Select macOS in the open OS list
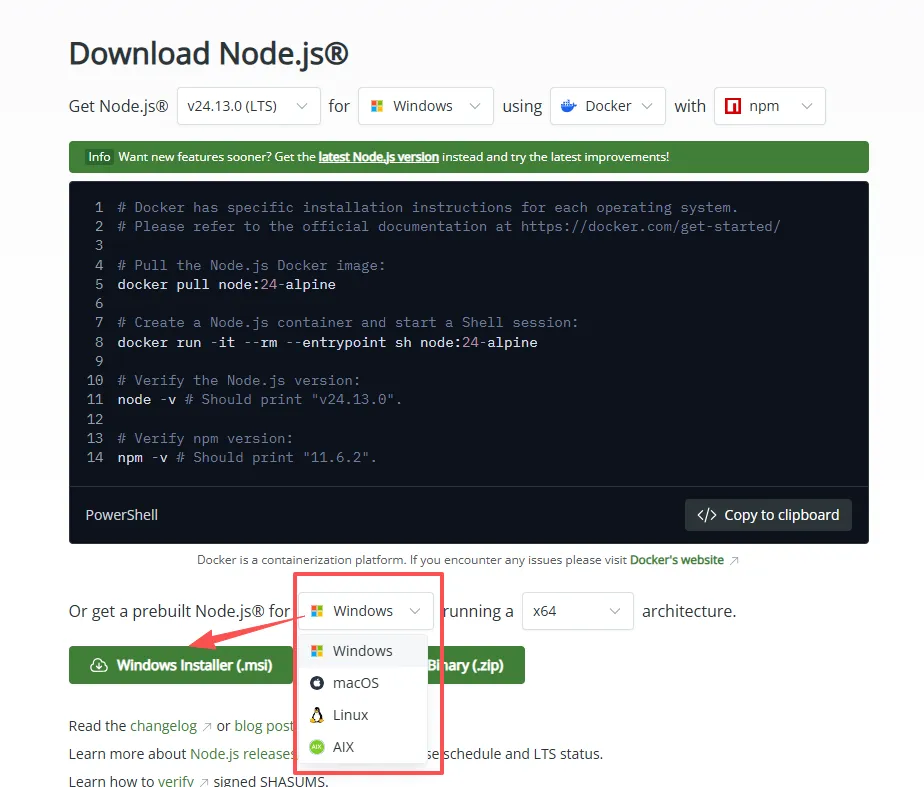Image resolution: width=924 pixels, height=787 pixels. click(363, 683)
